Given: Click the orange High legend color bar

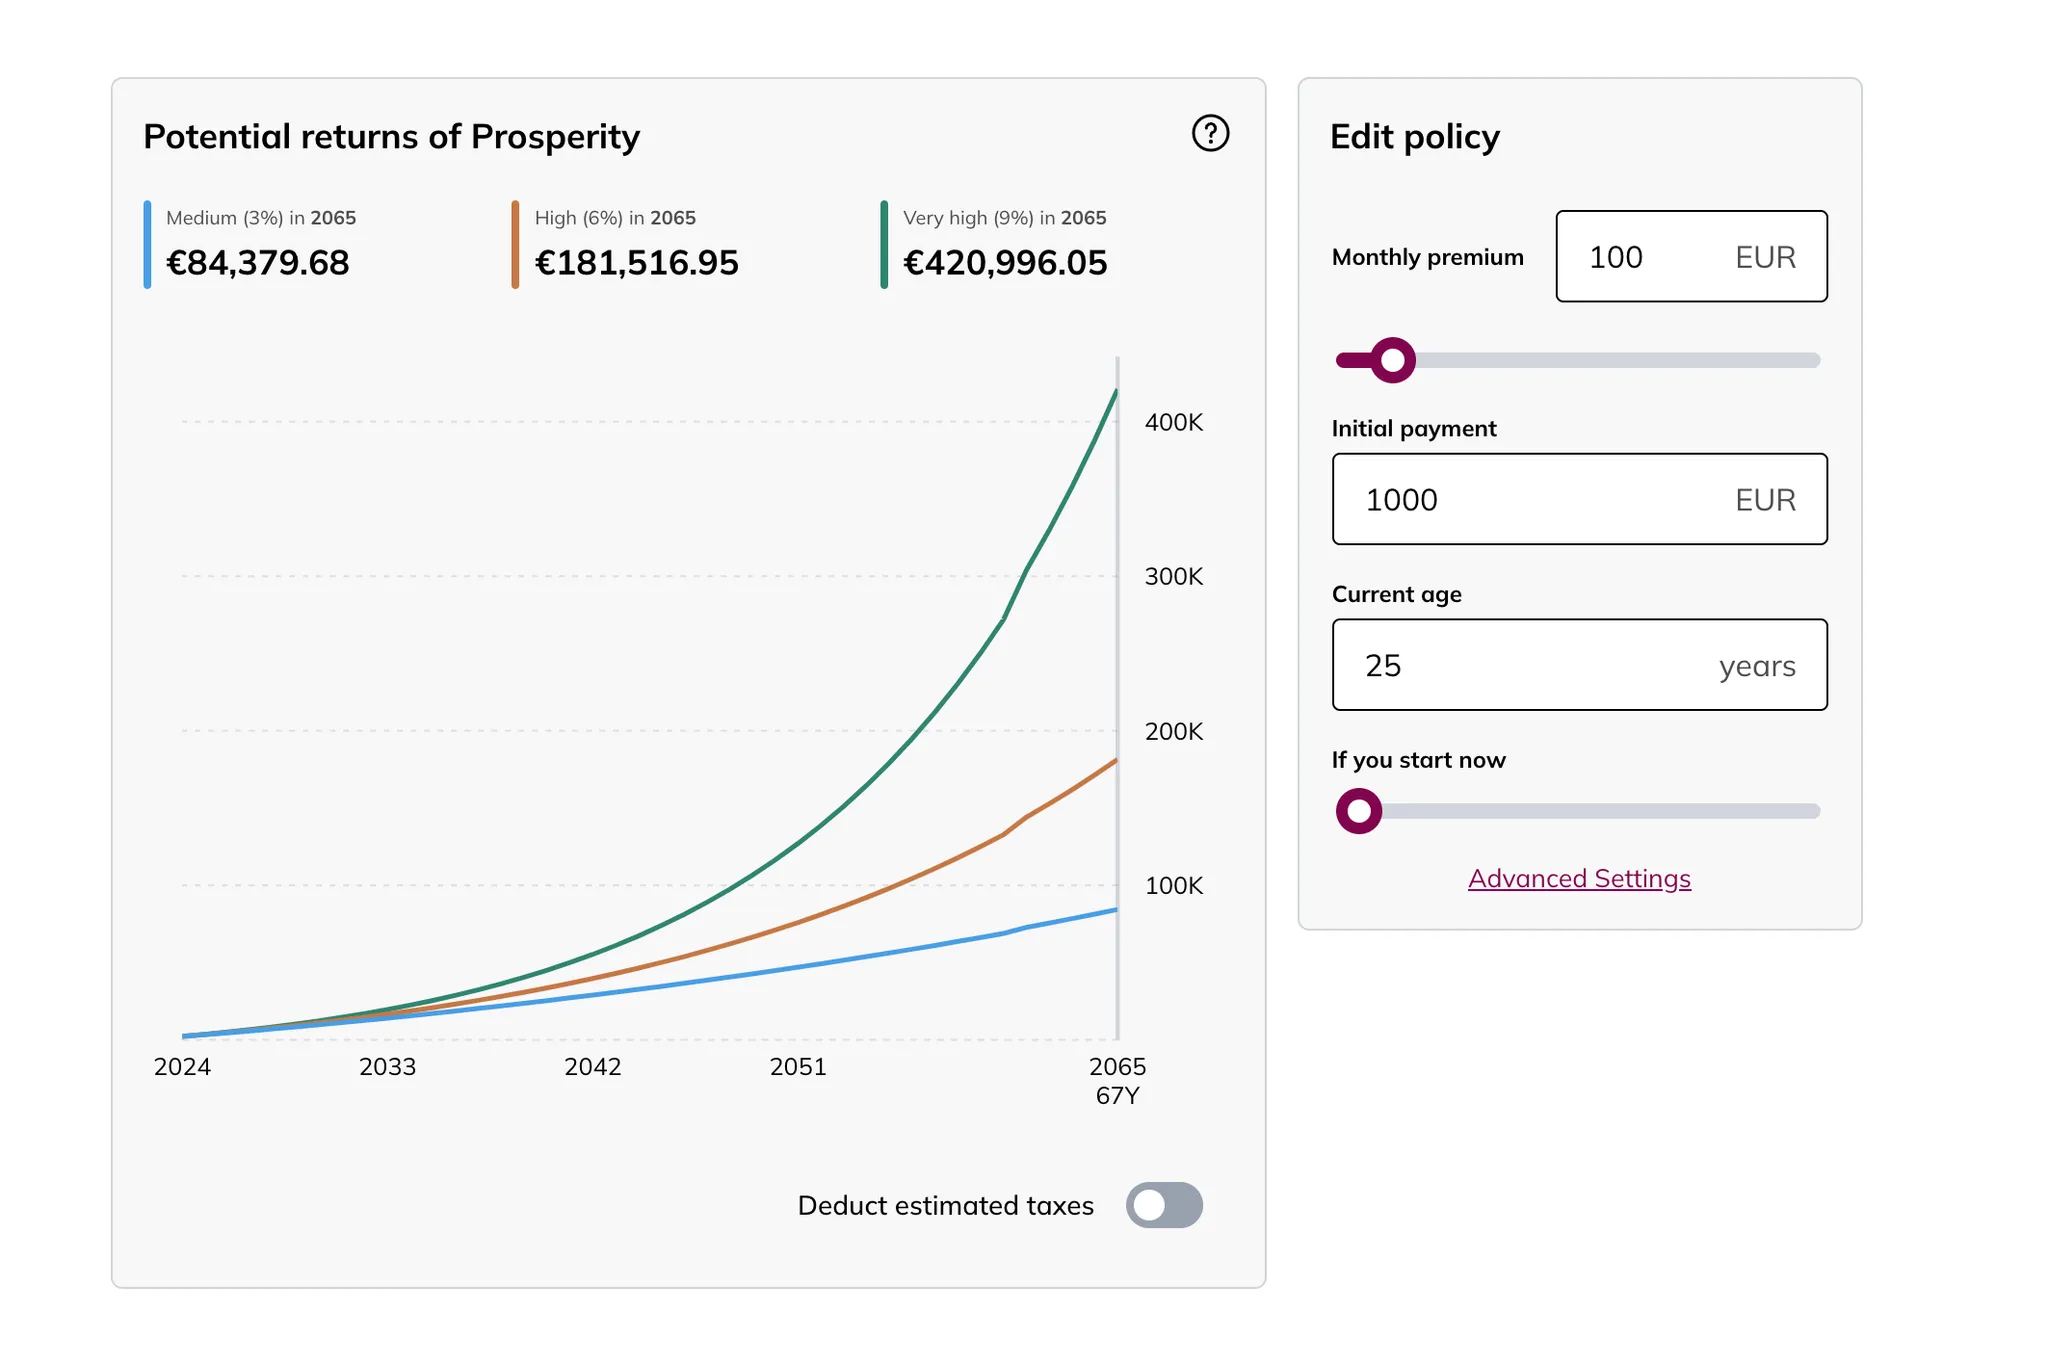Looking at the screenshot, I should [x=515, y=245].
